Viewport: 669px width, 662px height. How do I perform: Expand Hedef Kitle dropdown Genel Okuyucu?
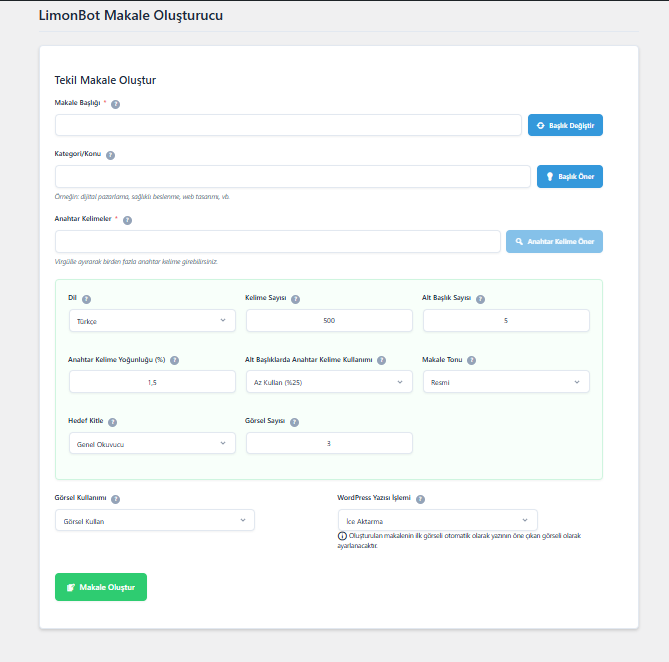(152, 443)
